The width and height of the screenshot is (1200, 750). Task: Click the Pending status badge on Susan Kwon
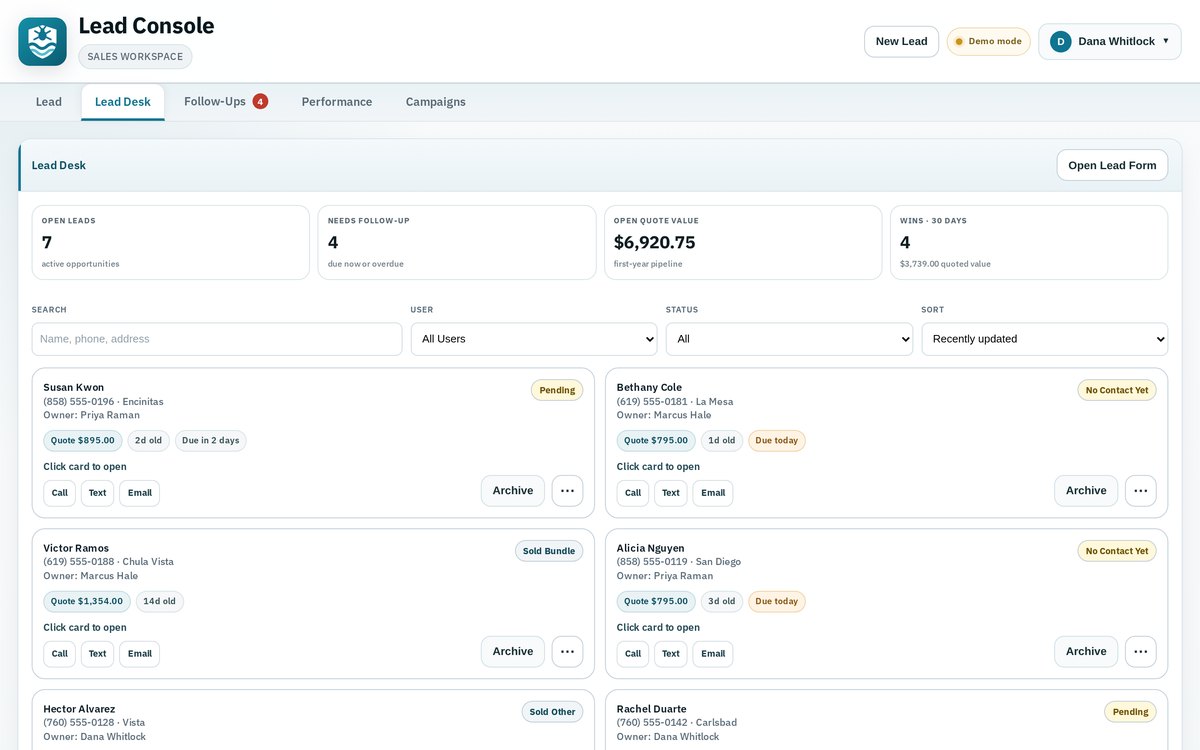[557, 390]
